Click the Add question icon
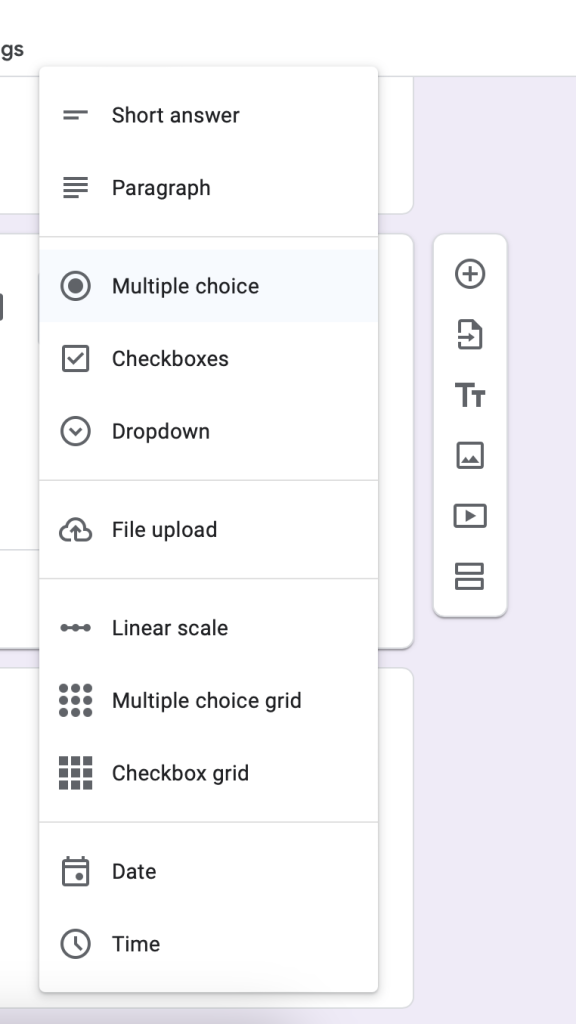 click(x=470, y=275)
